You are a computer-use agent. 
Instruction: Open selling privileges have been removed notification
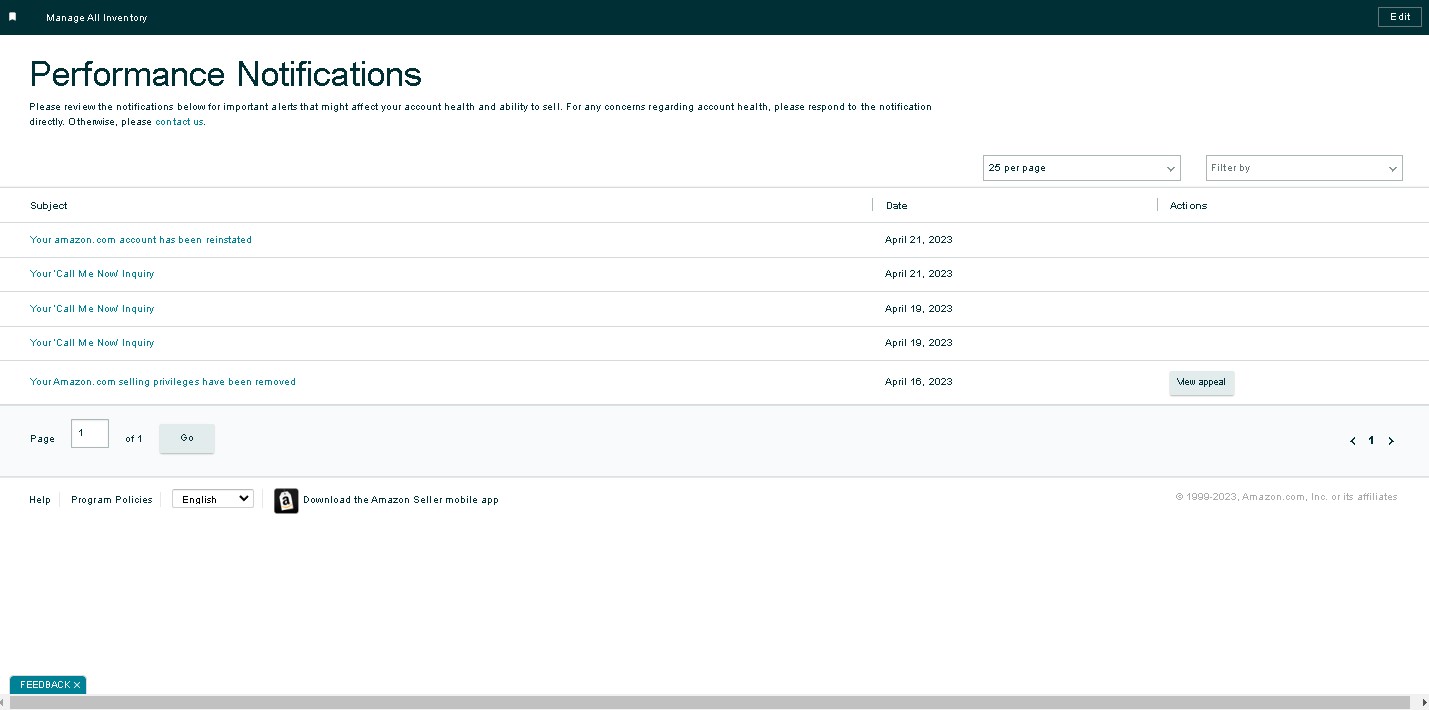point(163,382)
